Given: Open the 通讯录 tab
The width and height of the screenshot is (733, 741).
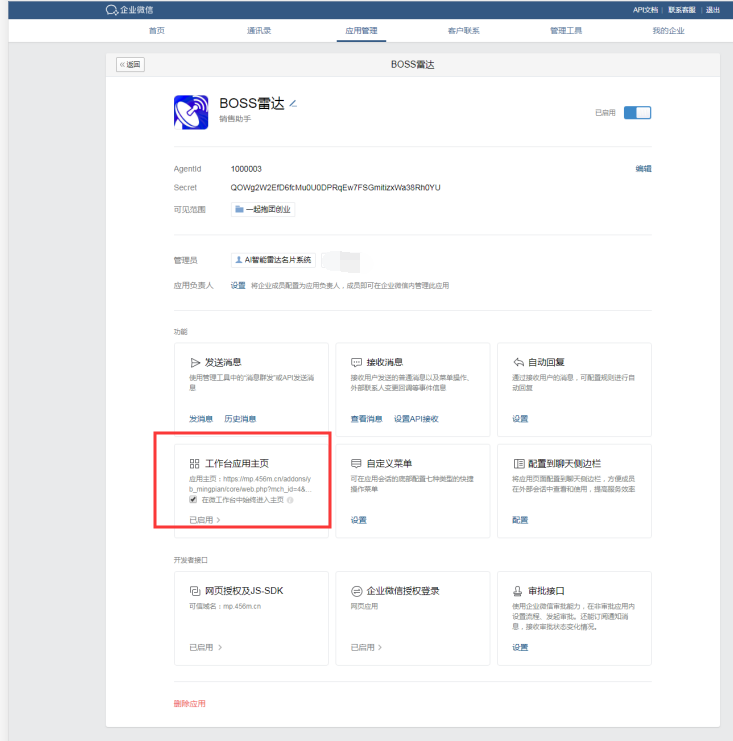Looking at the screenshot, I should (259, 31).
